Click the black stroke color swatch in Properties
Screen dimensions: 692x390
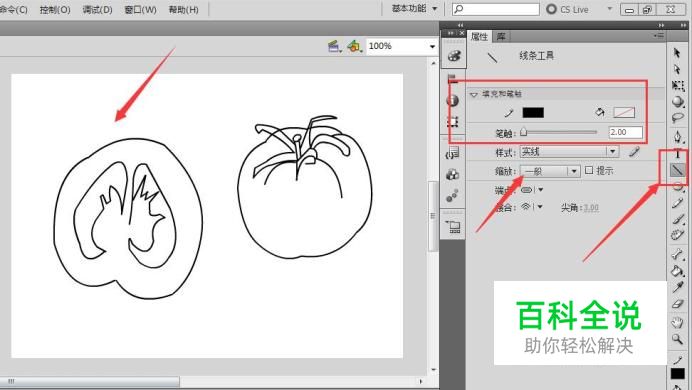click(x=533, y=112)
